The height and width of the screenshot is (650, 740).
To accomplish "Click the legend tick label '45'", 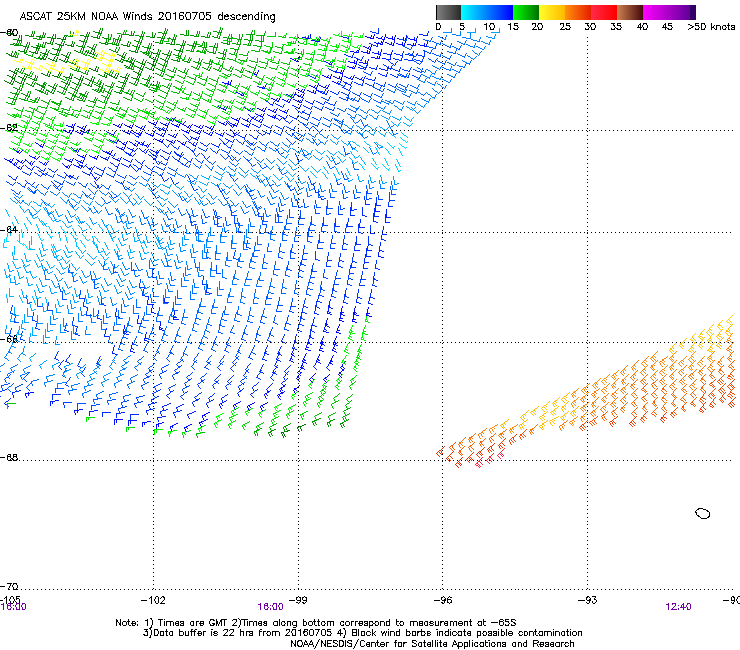I will click(x=667, y=27).
